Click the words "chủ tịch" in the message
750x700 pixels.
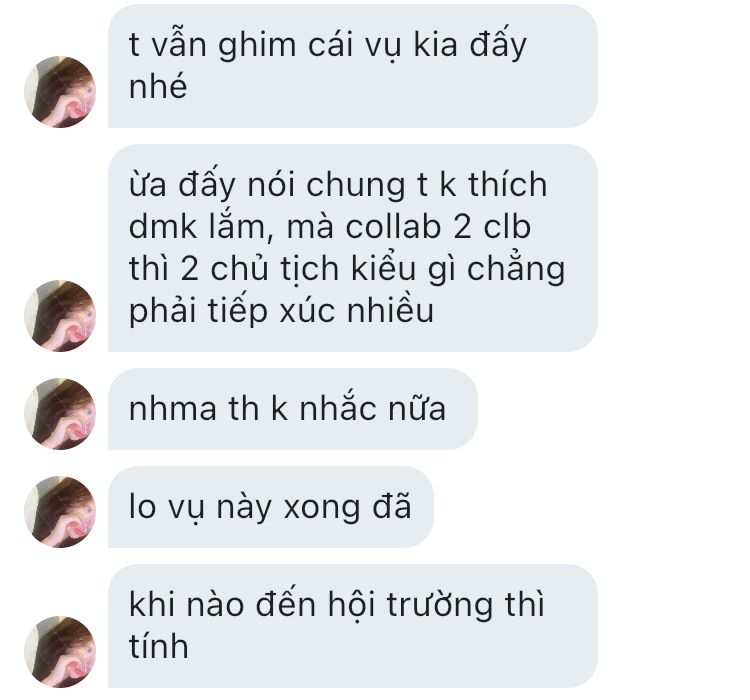pyautogui.click(x=276, y=268)
